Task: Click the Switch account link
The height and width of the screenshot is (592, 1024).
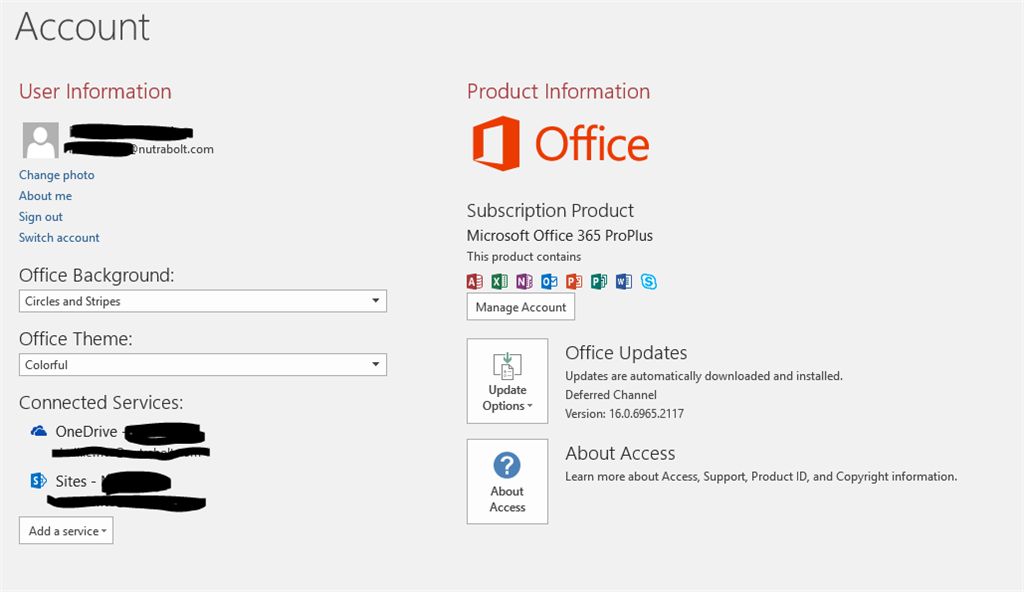Action: (x=59, y=238)
